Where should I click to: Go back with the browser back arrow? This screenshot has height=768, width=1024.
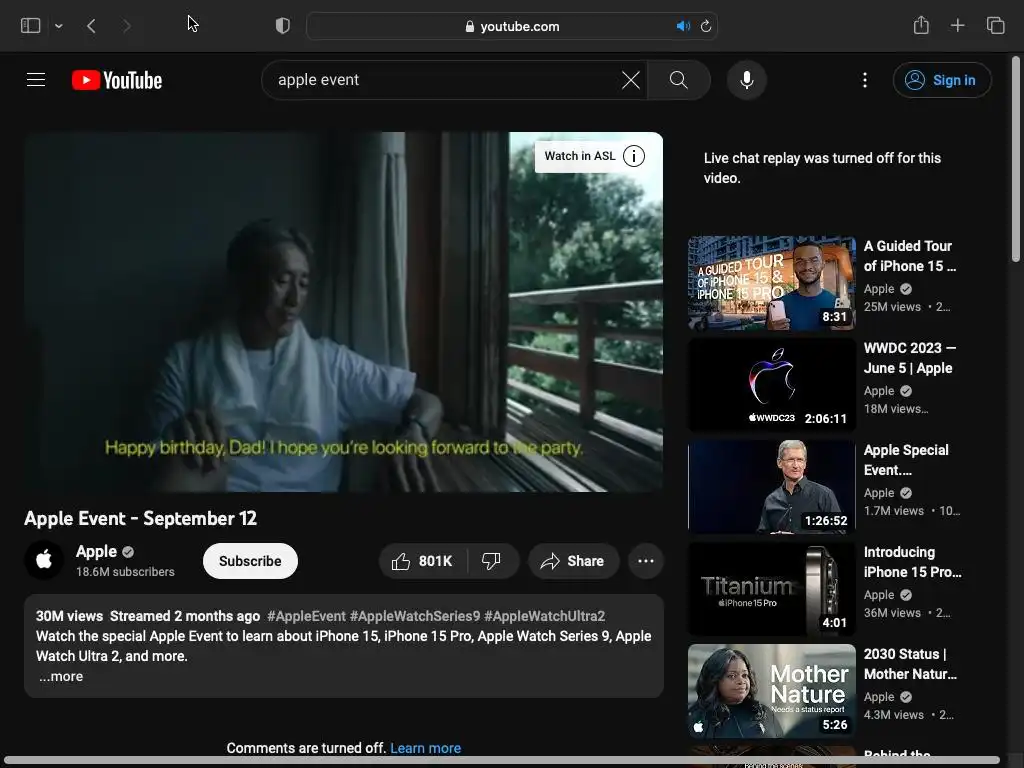(x=91, y=26)
